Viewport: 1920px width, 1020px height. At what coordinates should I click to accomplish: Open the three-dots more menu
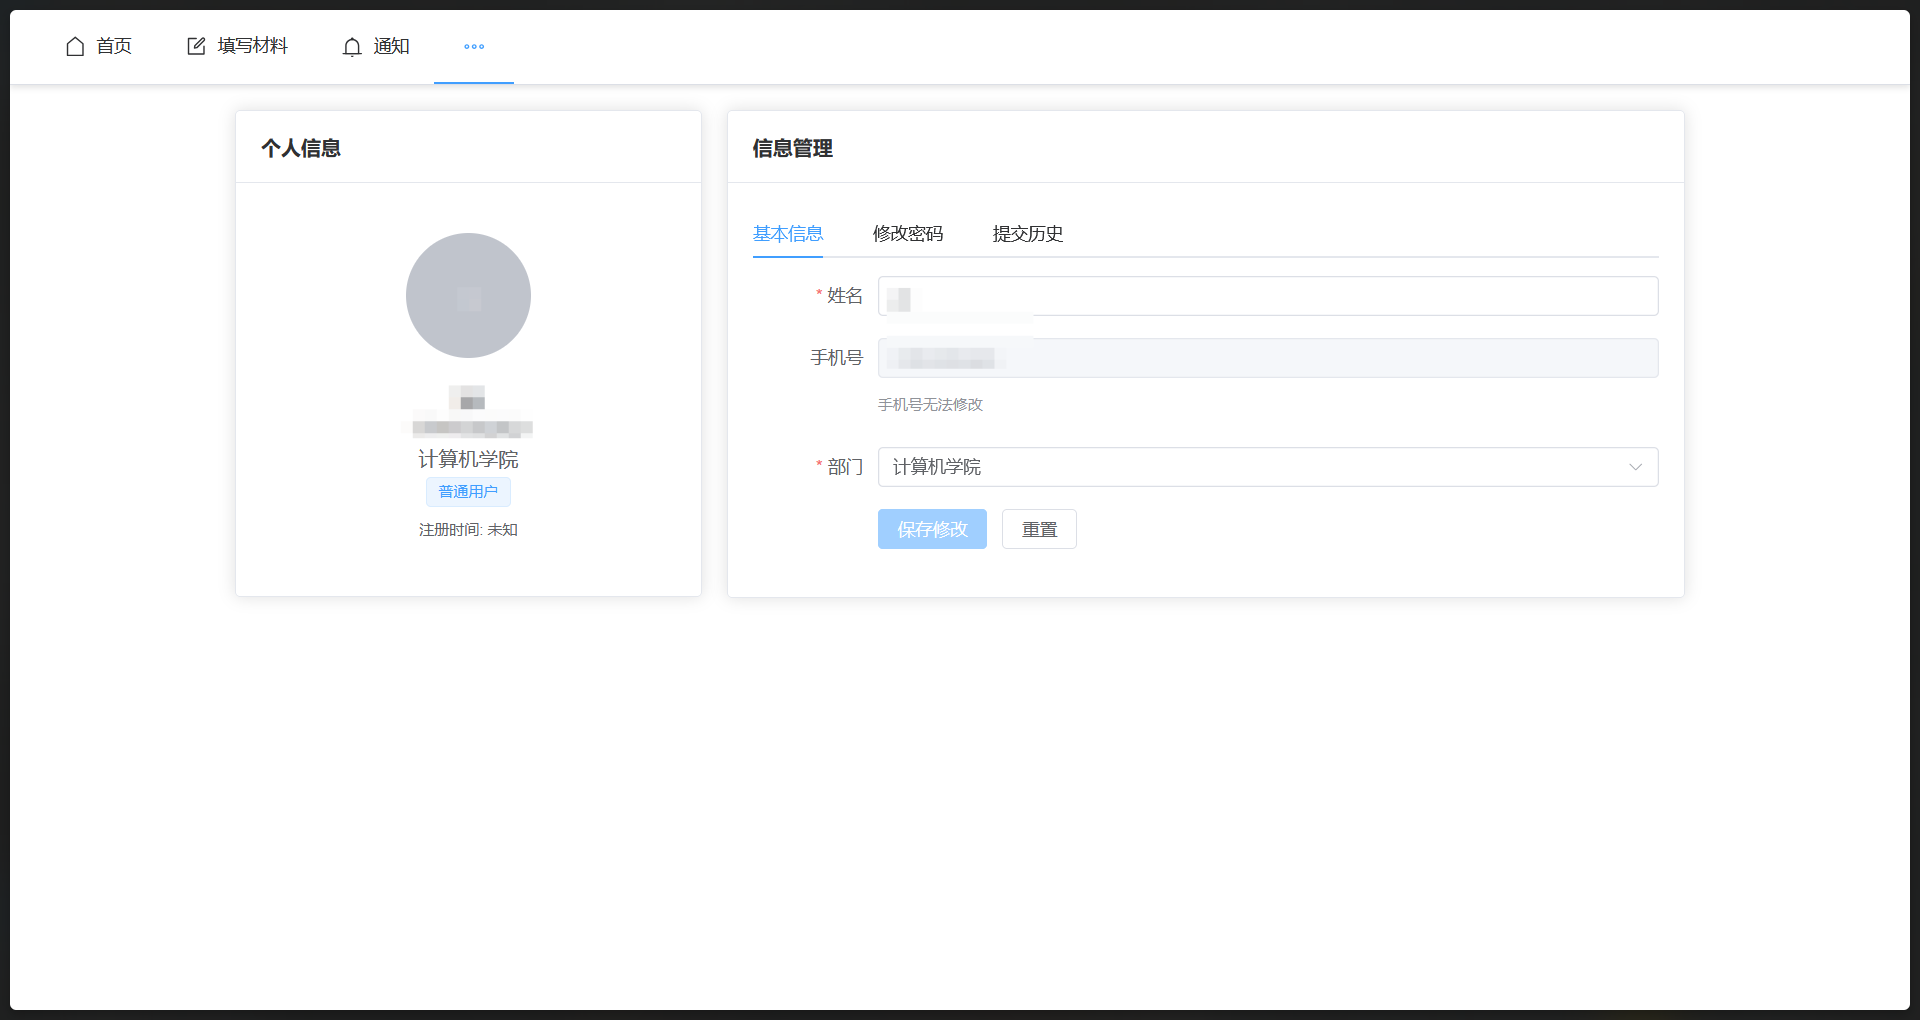pyautogui.click(x=474, y=47)
